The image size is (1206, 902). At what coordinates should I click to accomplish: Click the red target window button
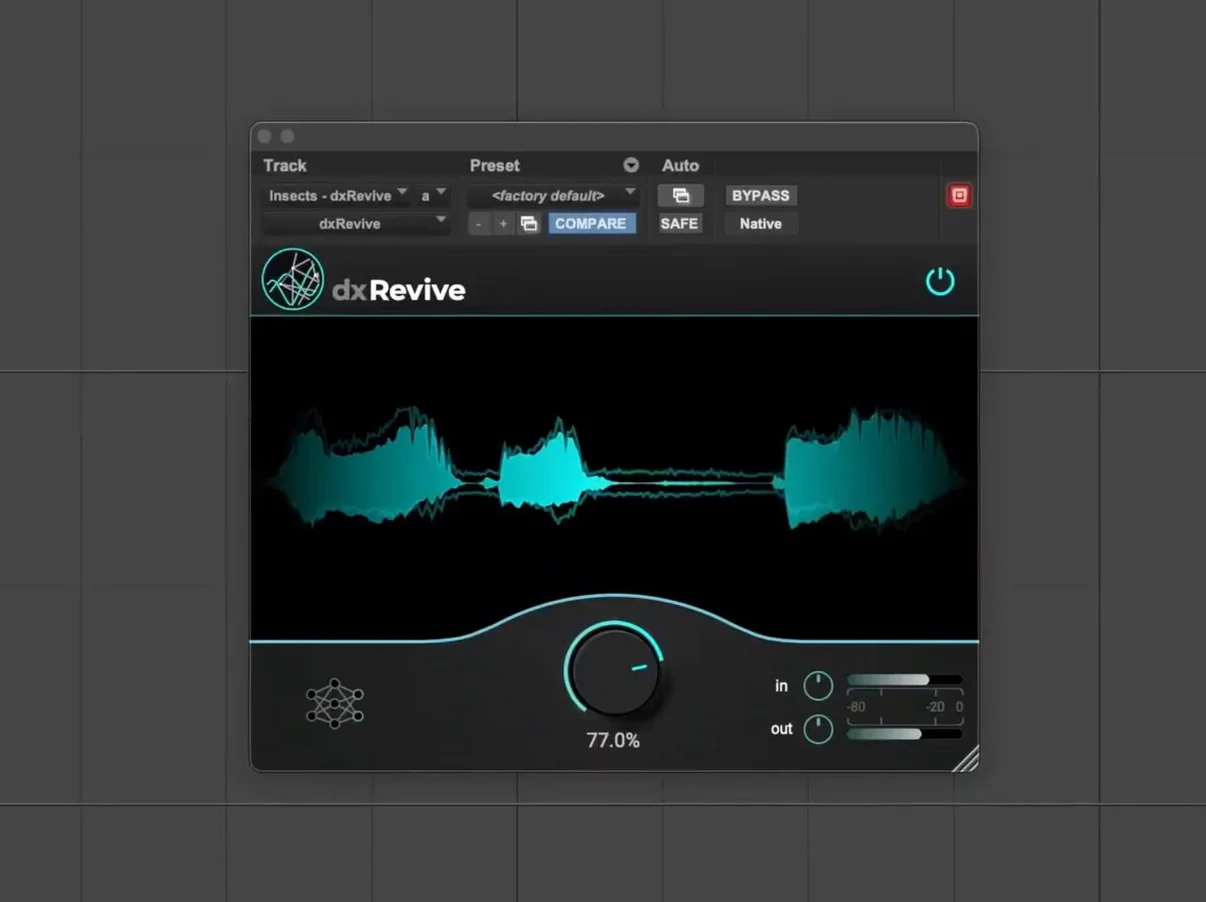958,196
